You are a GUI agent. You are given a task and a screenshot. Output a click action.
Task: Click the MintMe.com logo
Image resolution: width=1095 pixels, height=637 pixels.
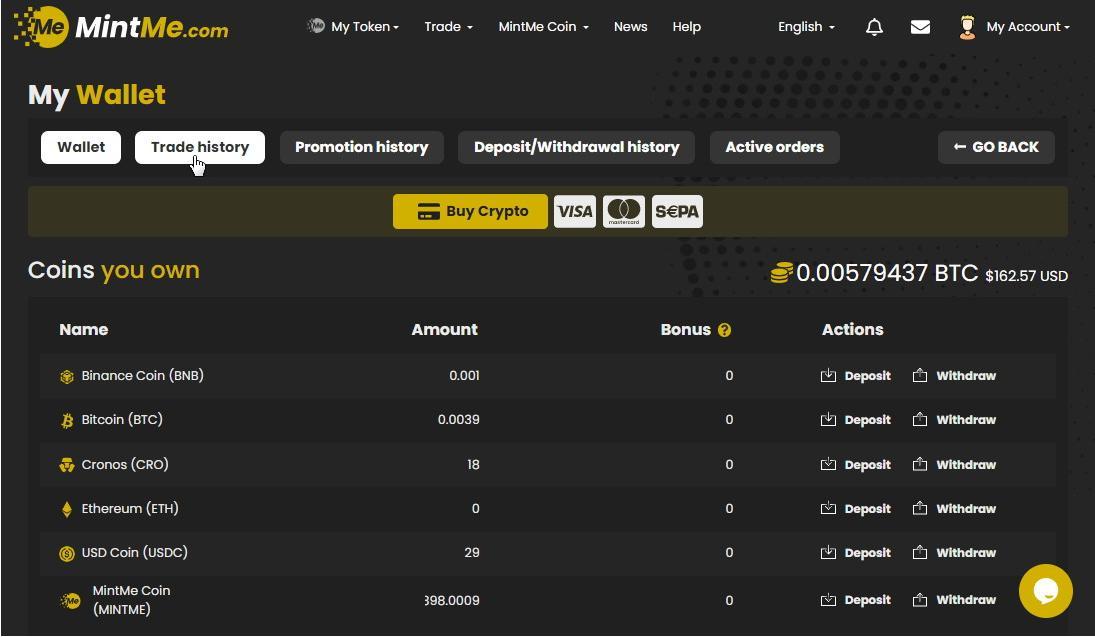(121, 27)
